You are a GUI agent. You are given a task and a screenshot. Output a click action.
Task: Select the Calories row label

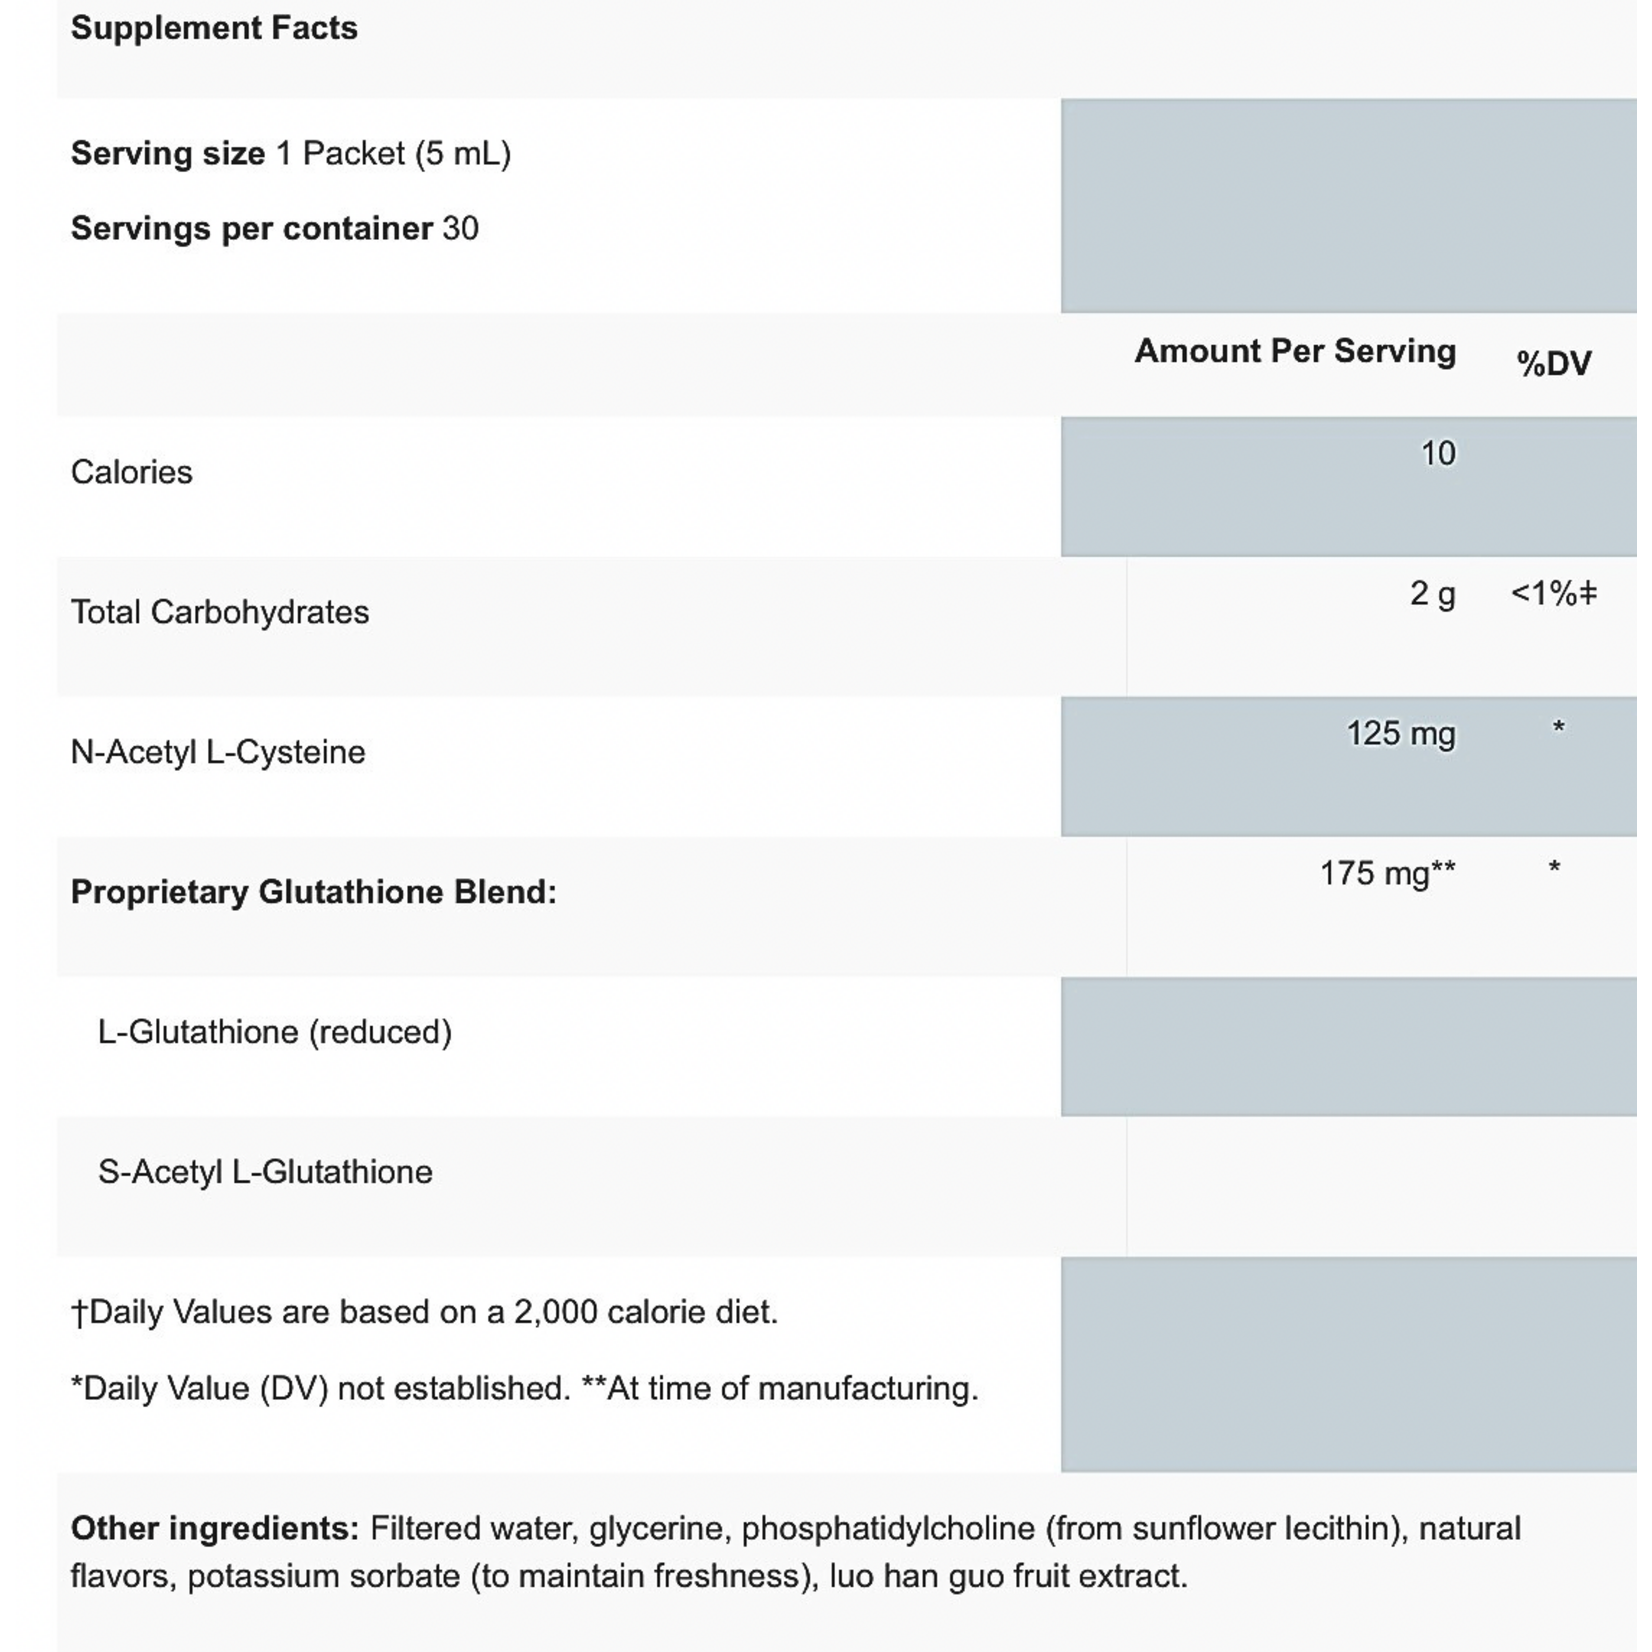pos(131,472)
